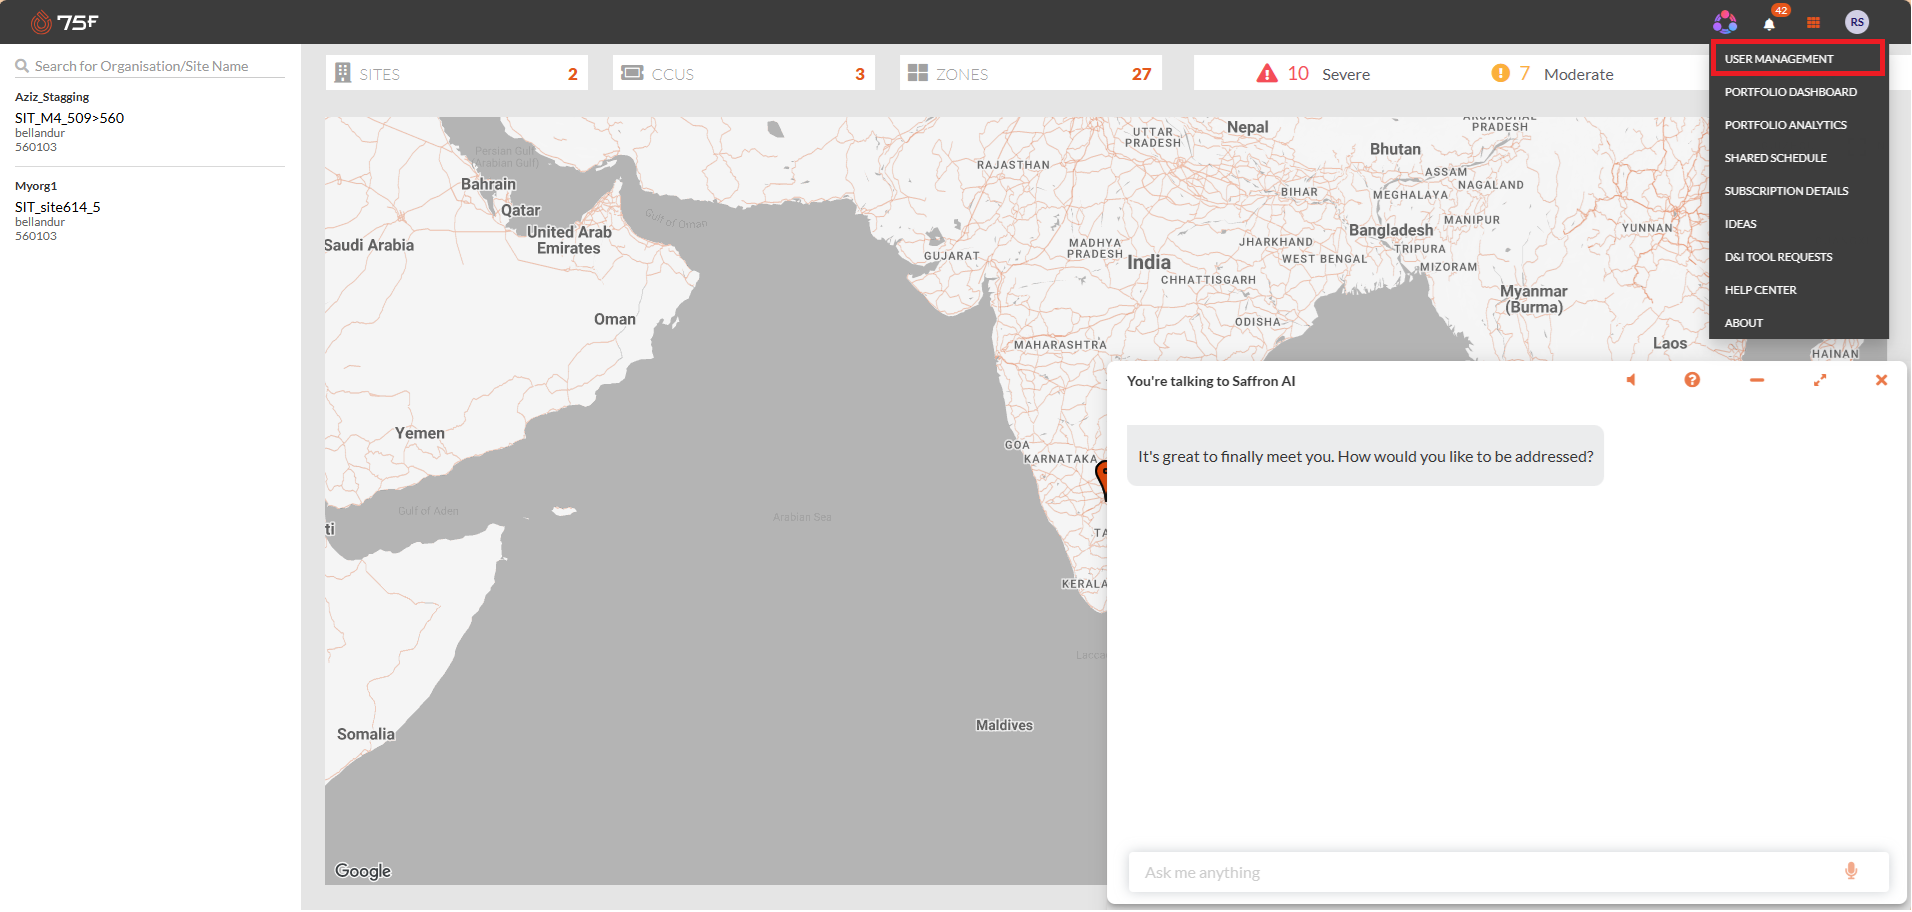
Task: Select Shared Schedule option
Action: tap(1797, 158)
